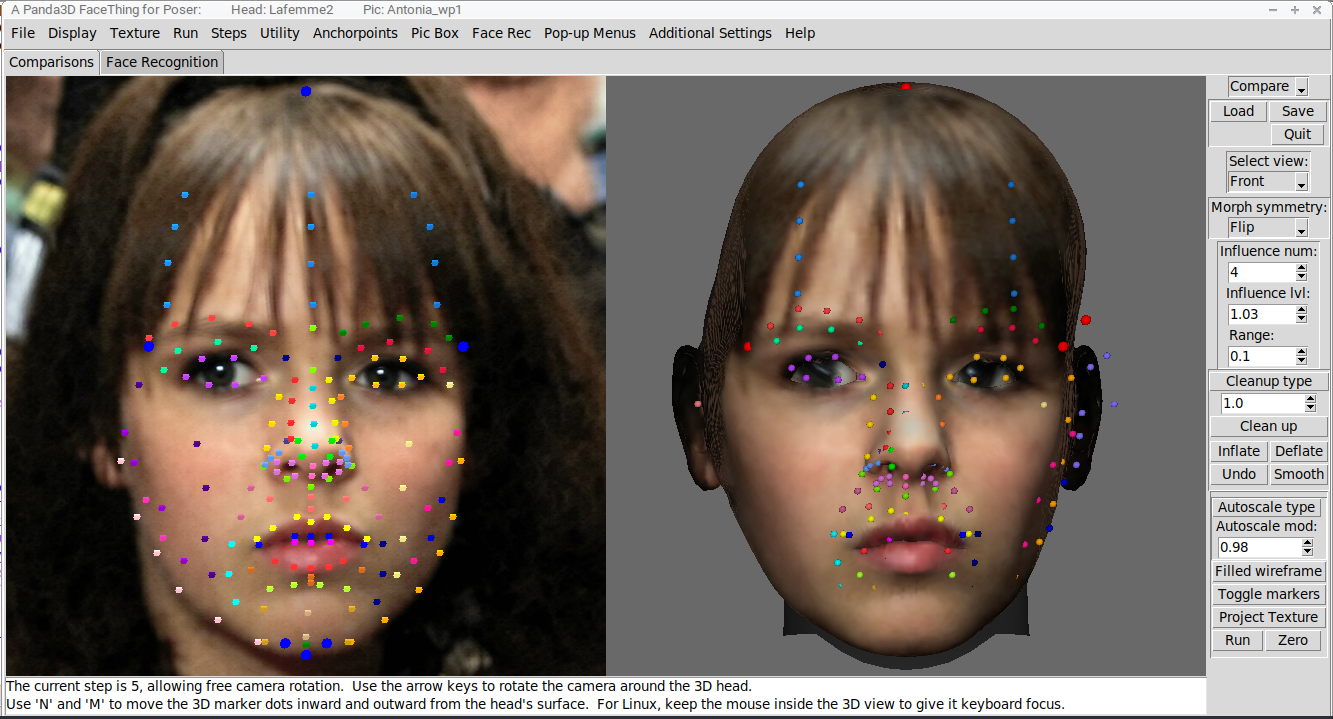Screen dimensions: 1333x719
Task: Click the Inflate button
Action: tap(1239, 451)
